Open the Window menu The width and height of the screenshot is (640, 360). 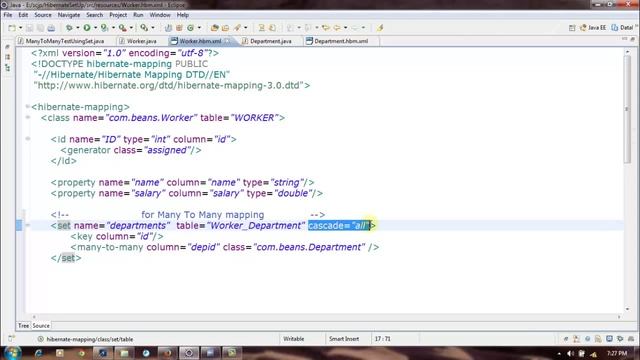(x=160, y=15)
